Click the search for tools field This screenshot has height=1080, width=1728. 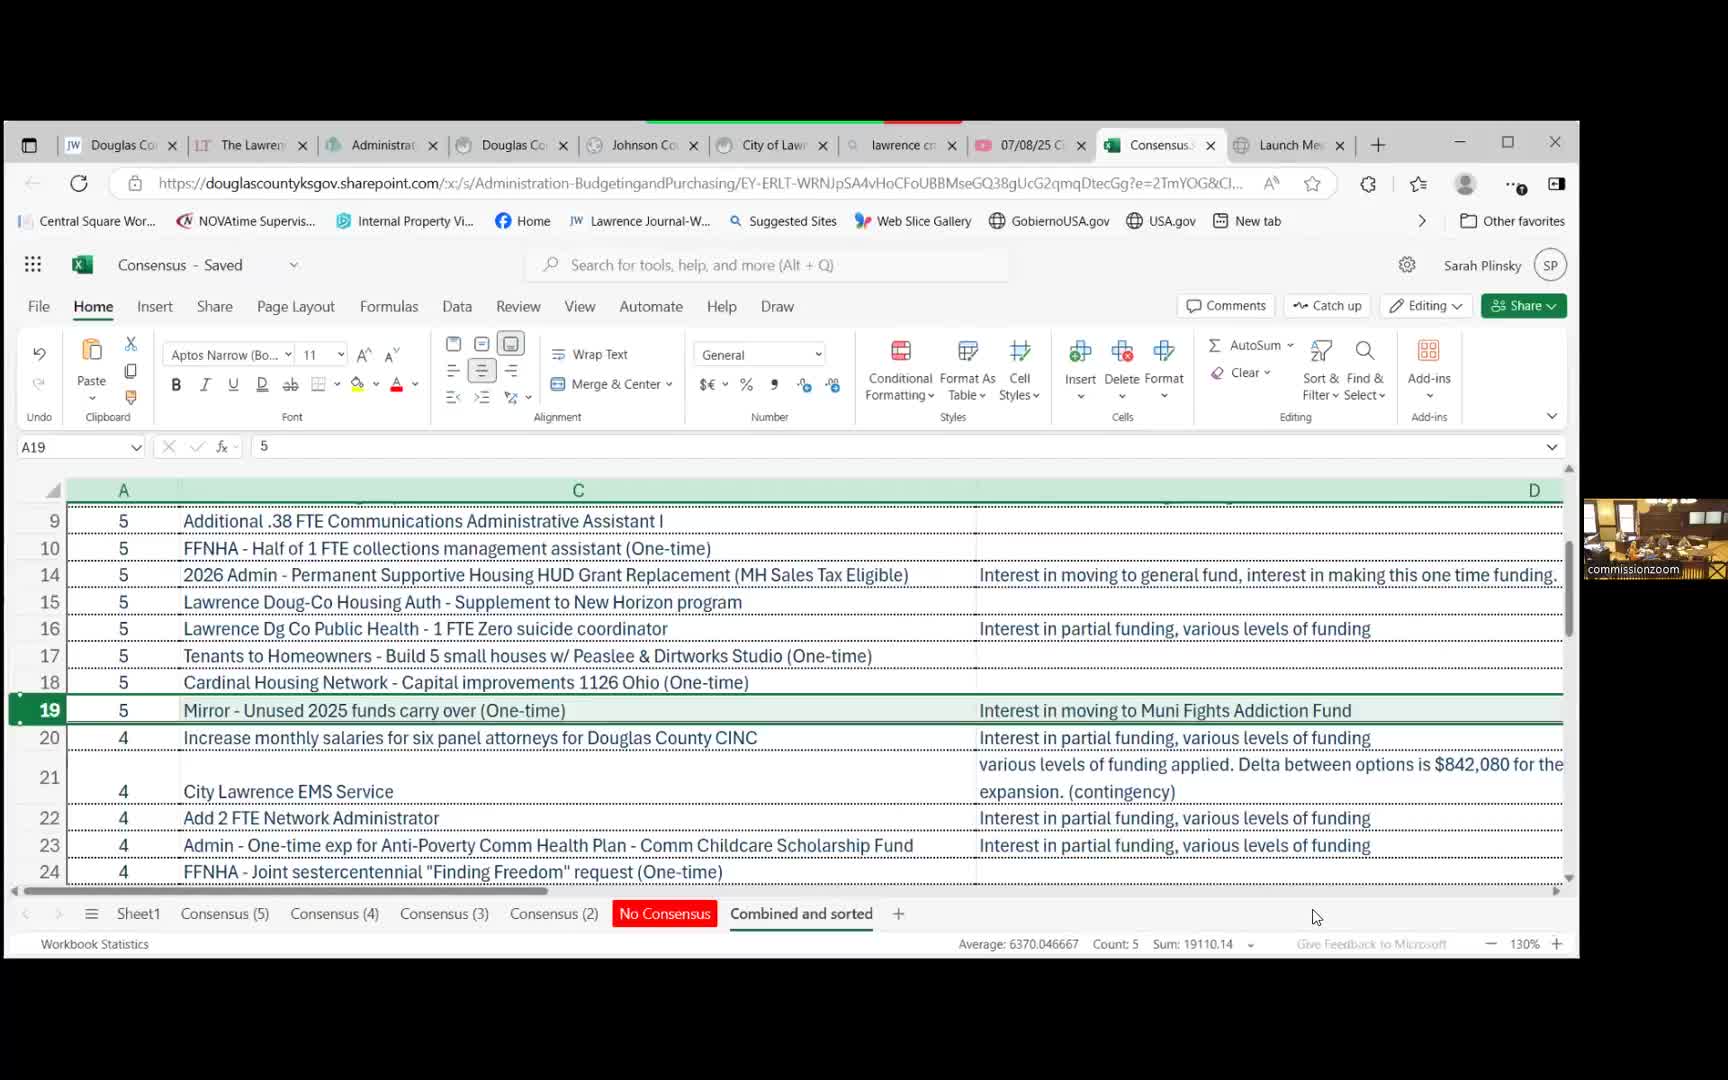coord(765,265)
